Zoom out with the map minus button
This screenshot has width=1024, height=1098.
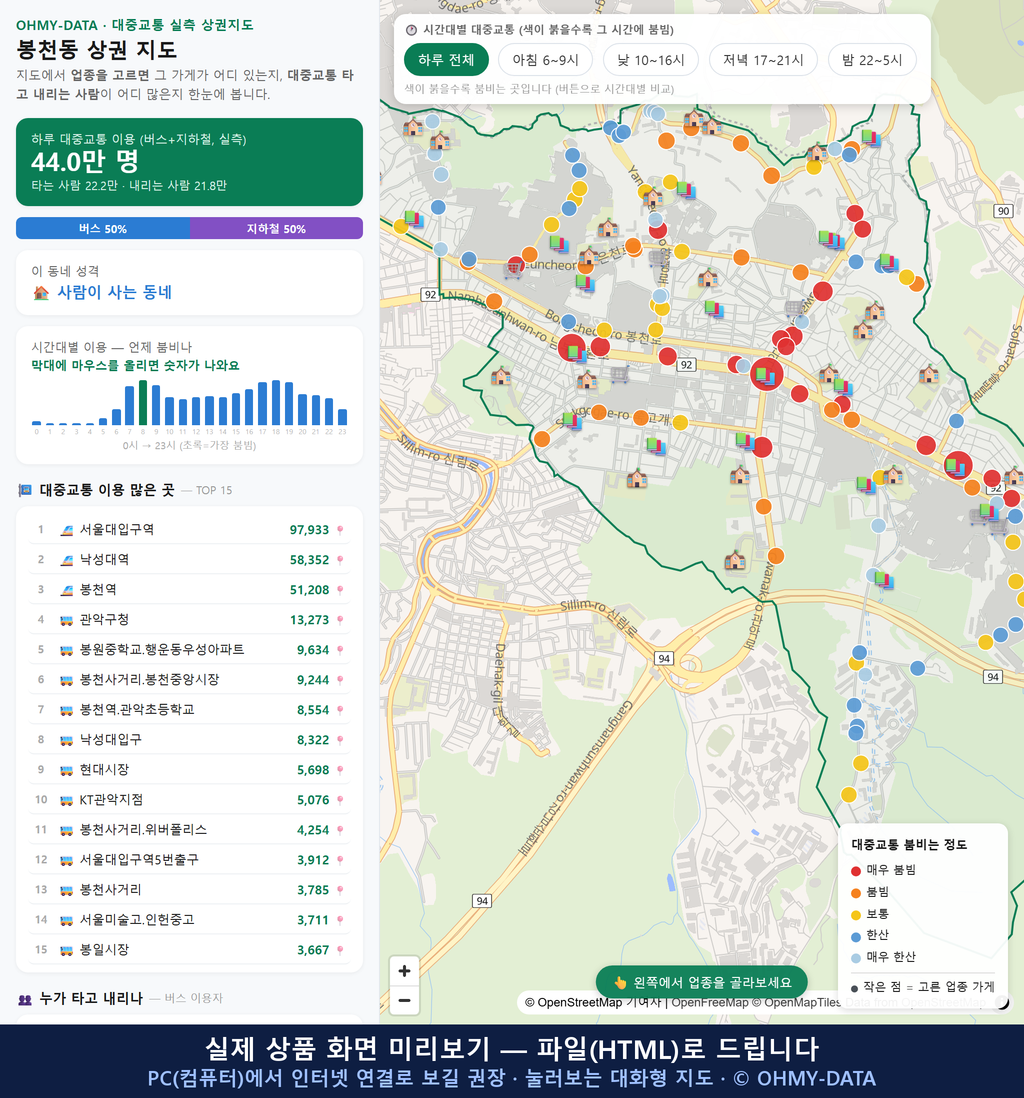(404, 1000)
